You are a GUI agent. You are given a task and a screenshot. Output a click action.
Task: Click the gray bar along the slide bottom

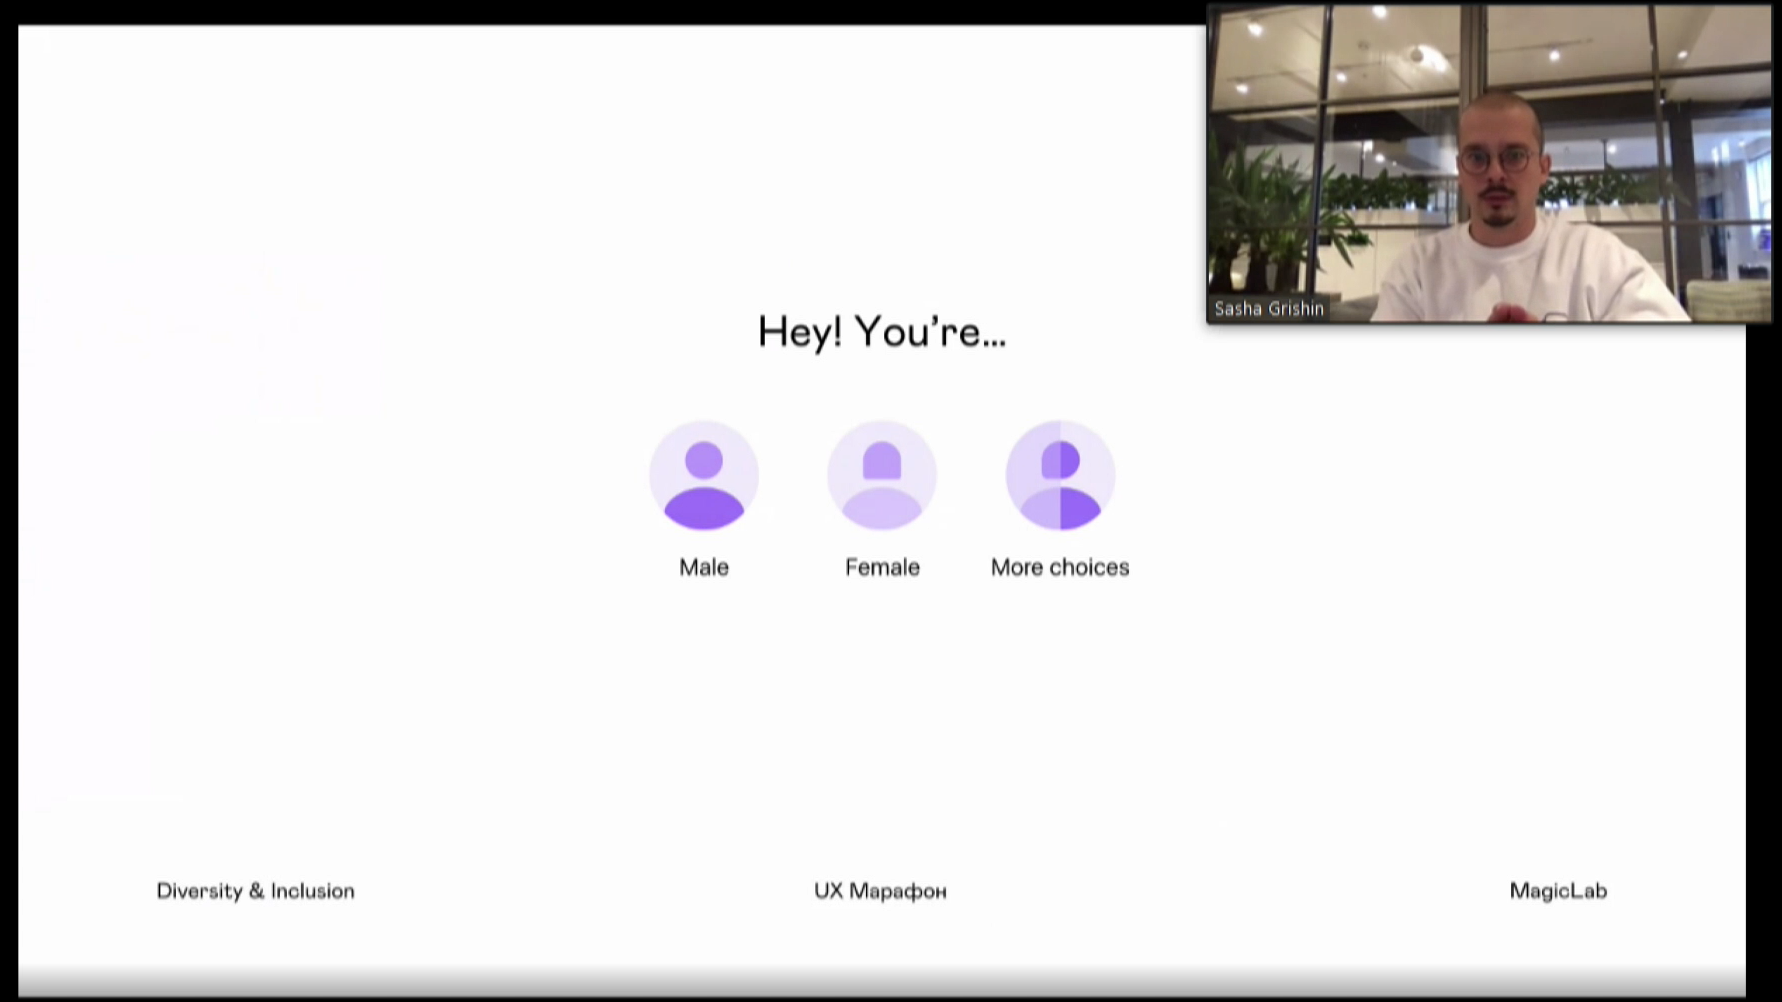click(881, 982)
